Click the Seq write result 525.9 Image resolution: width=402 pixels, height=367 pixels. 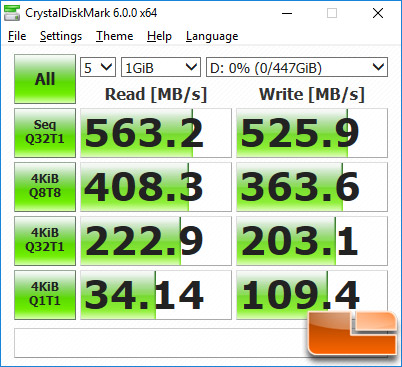[312, 133]
